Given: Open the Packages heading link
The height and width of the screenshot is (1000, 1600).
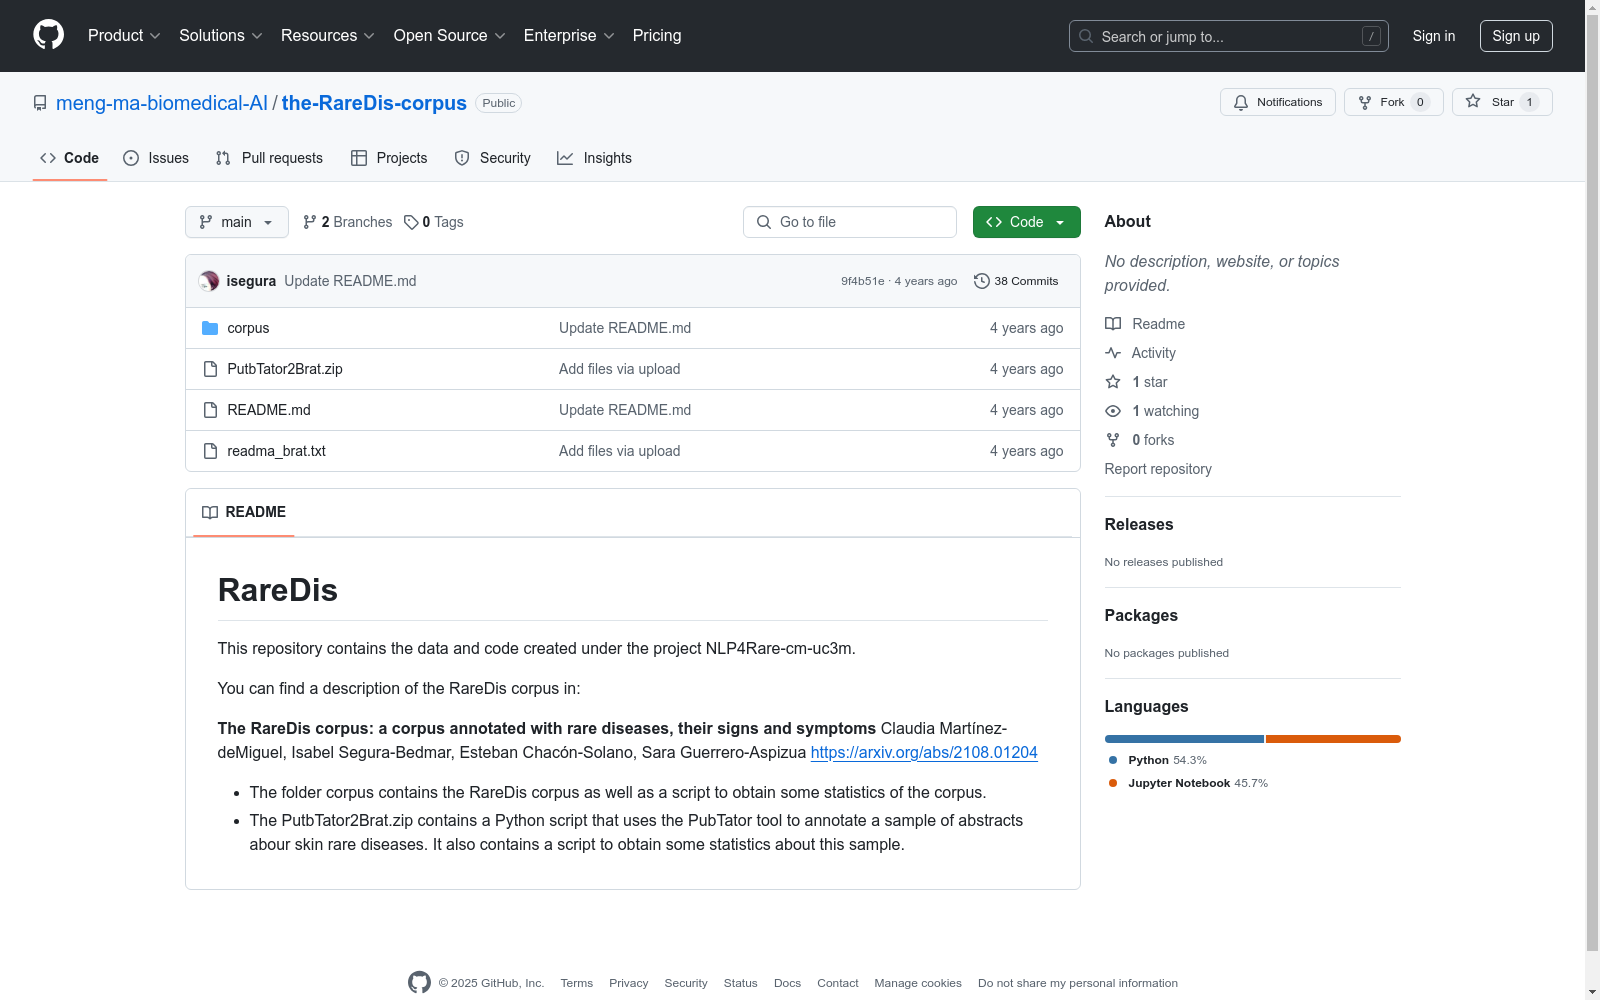Looking at the screenshot, I should 1141,615.
